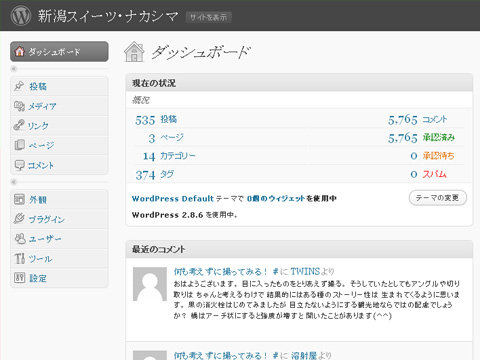480x360 pixels.
Task: Open the 溶射屋 commenter name link
Action: (304, 356)
